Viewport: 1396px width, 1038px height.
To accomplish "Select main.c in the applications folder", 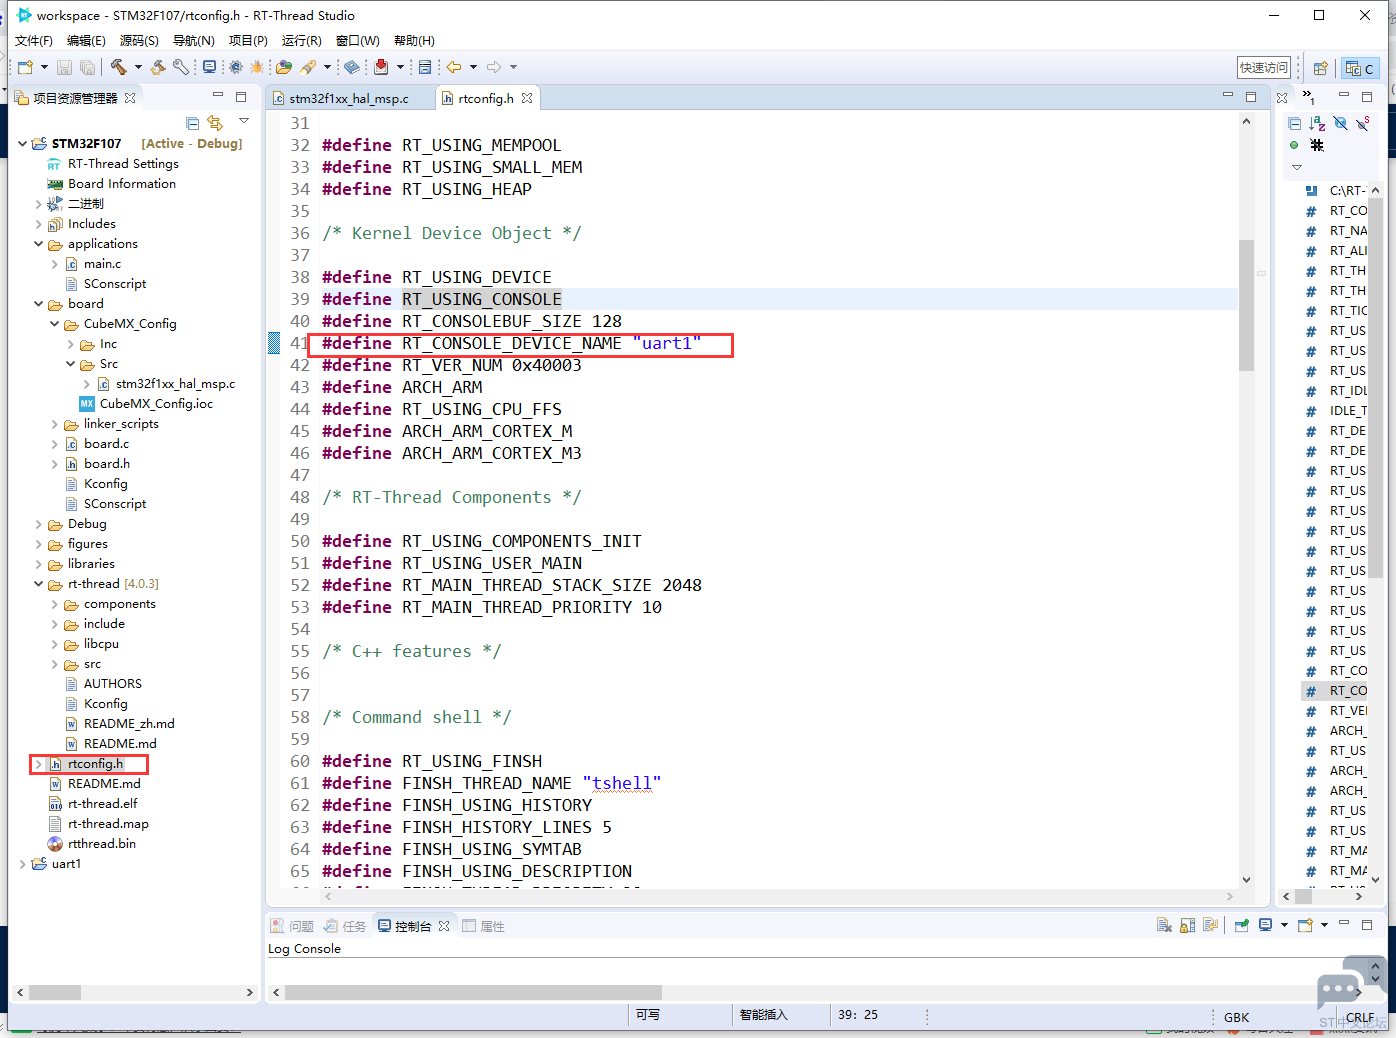I will [x=102, y=264].
